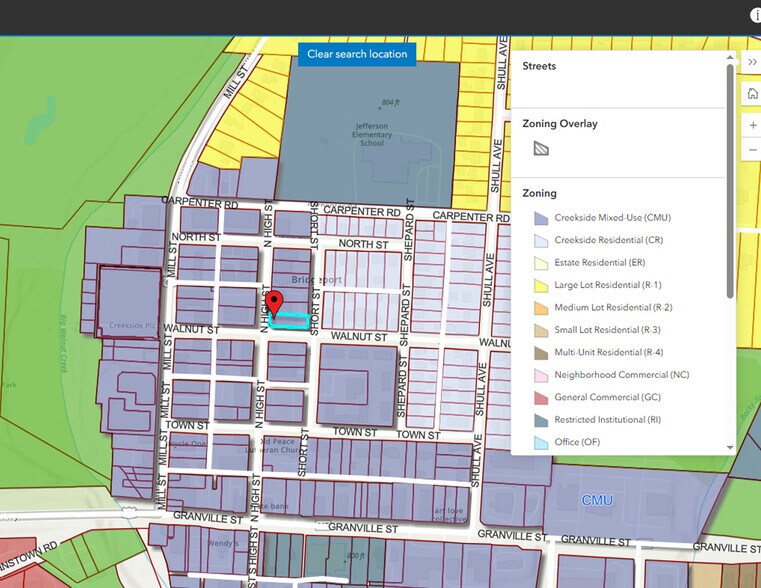Screen dimensions: 761x588
Task: Collapse the legend panel with the double-chevron
Action: click(751, 62)
